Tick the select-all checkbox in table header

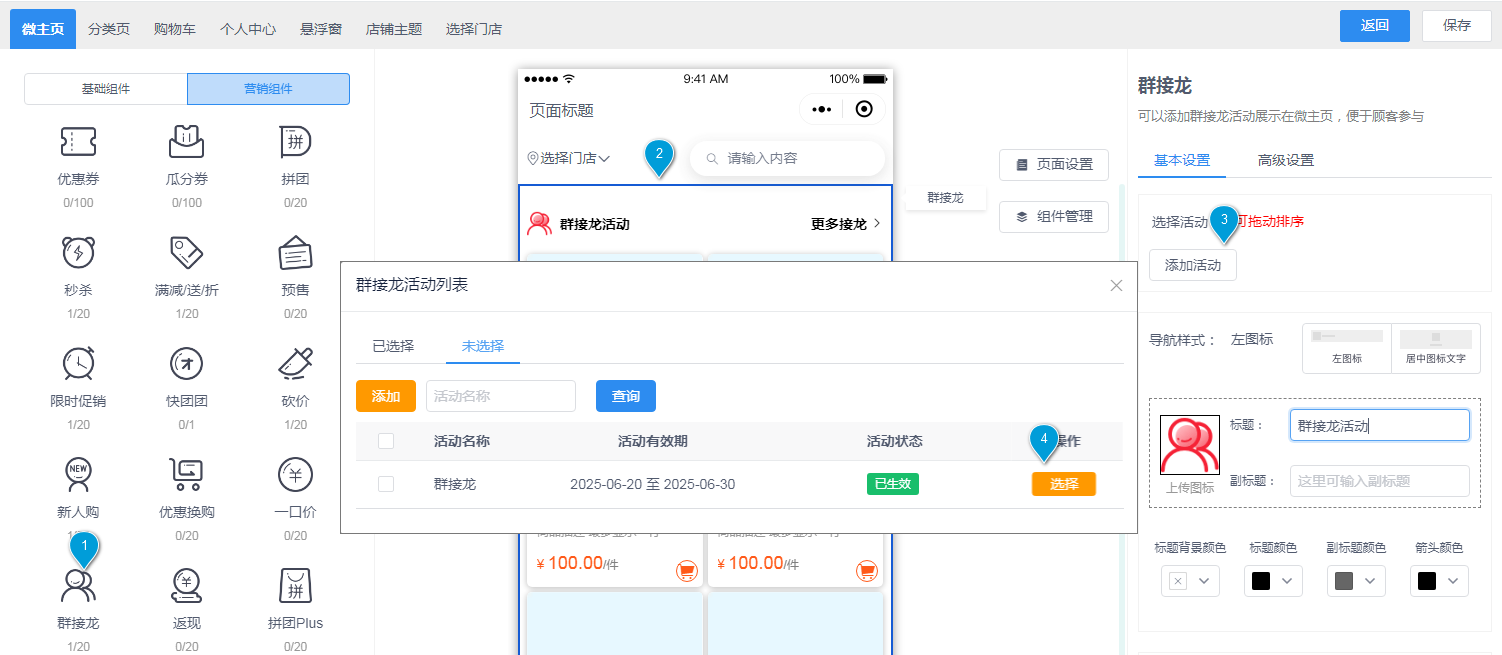(x=386, y=441)
